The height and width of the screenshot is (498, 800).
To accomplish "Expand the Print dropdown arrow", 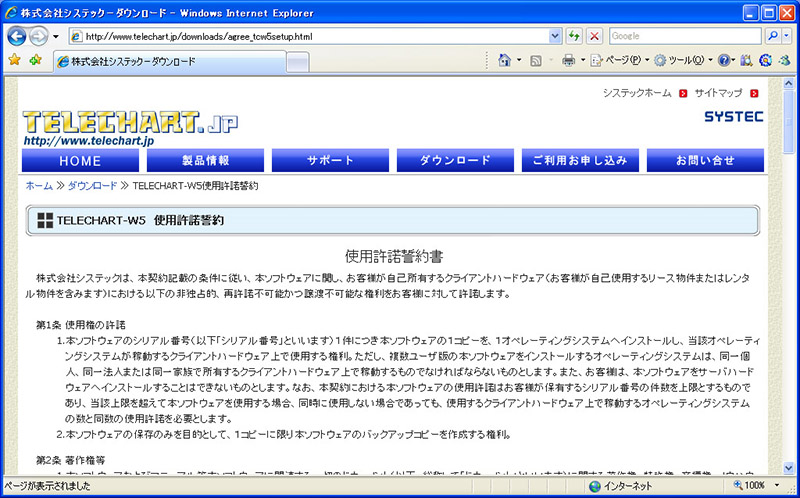I will tap(583, 60).
